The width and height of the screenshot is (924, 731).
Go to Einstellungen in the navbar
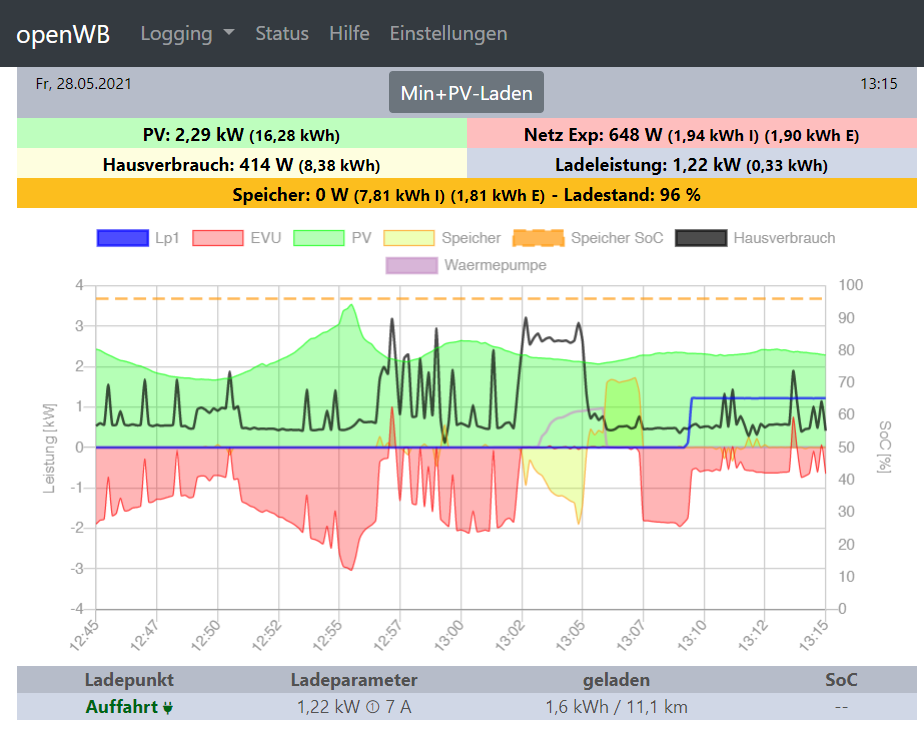point(448,33)
